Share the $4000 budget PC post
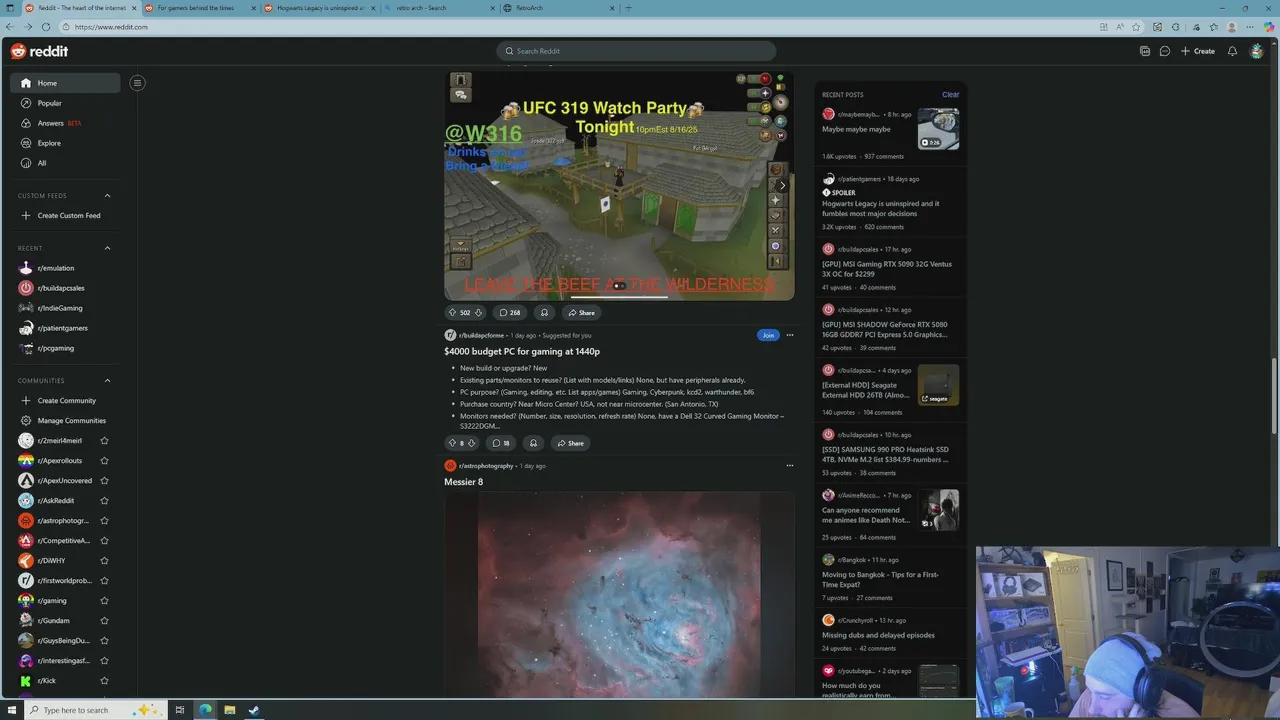The image size is (1280, 720). 570,443
